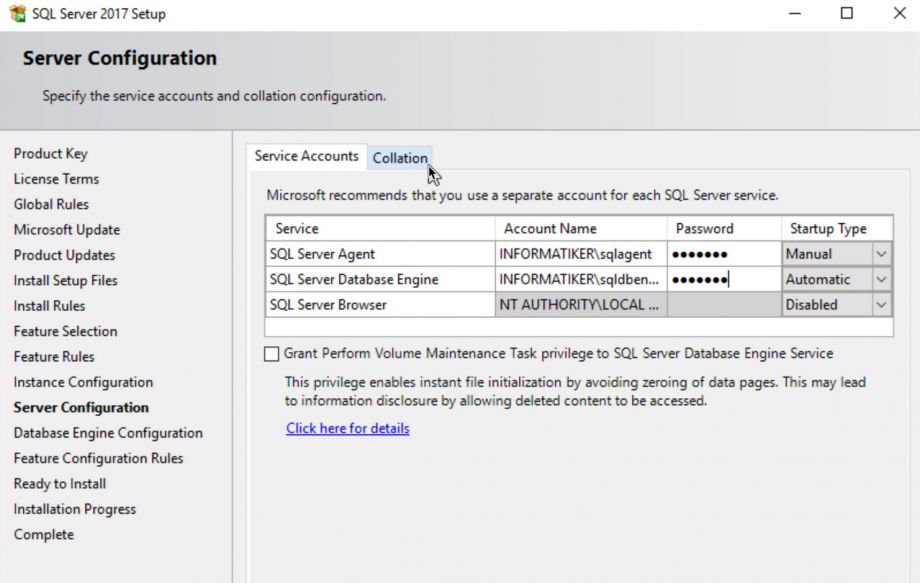Navigate to Product Key step
920x583 pixels.
[x=51, y=153]
